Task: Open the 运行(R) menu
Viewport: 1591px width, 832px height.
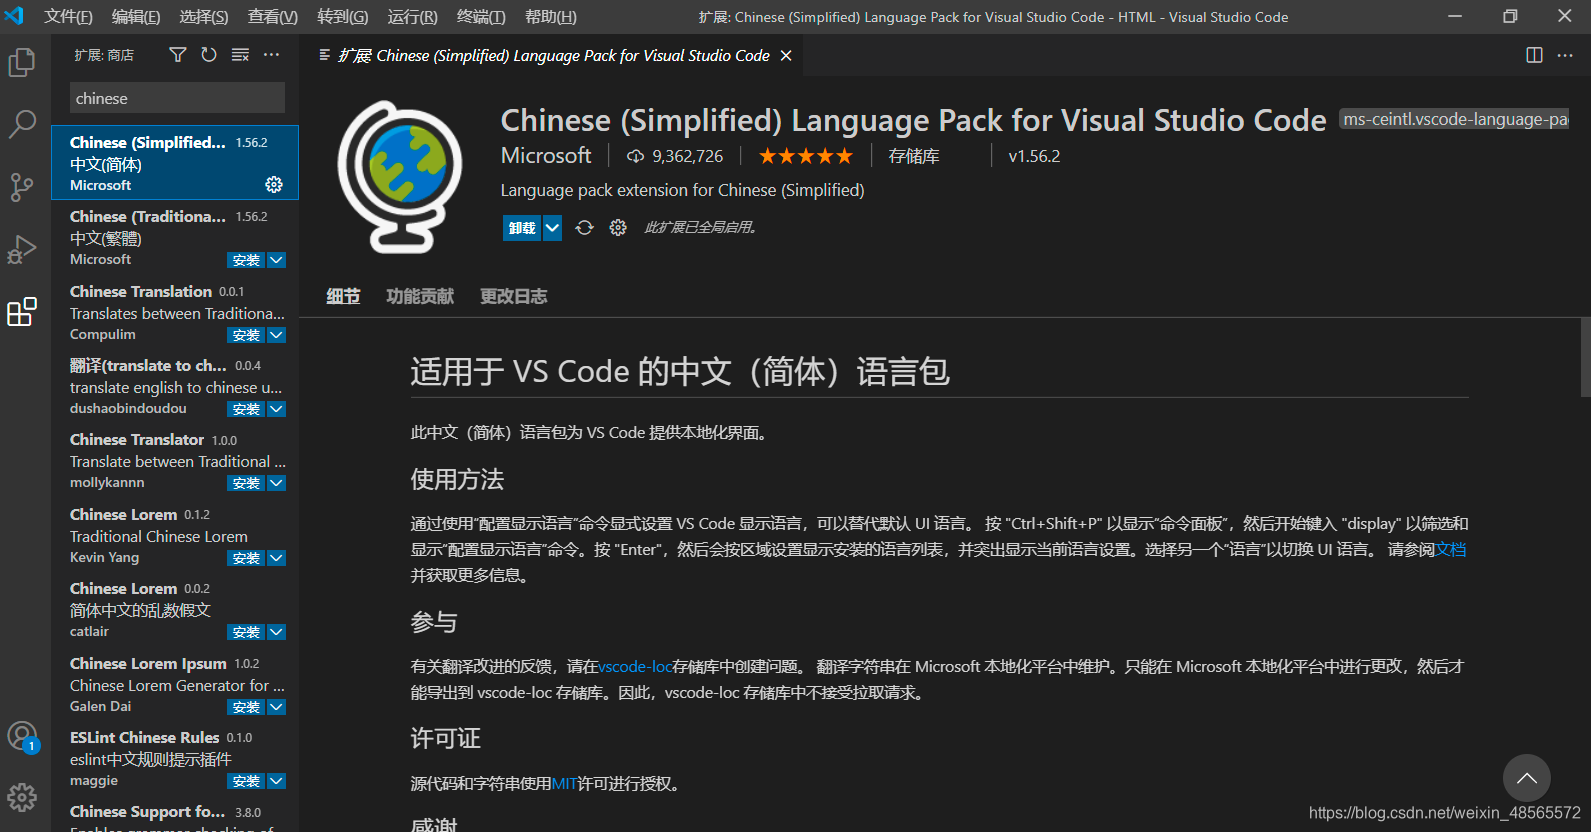Action: click(x=412, y=17)
